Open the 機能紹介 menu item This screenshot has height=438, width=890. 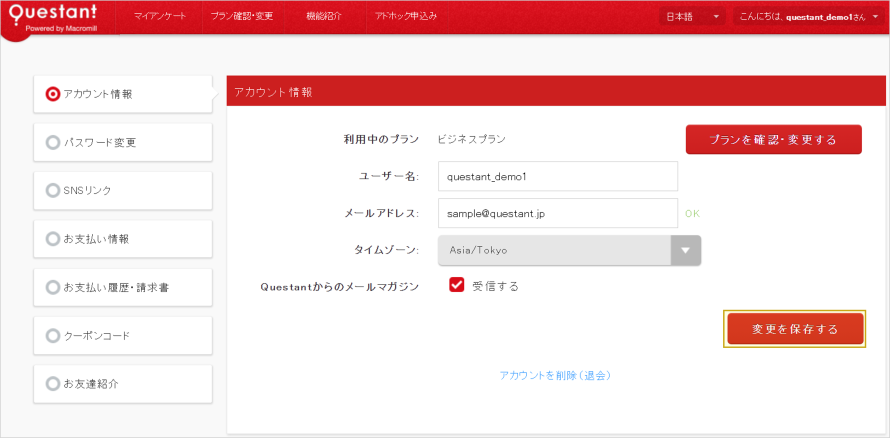(324, 17)
